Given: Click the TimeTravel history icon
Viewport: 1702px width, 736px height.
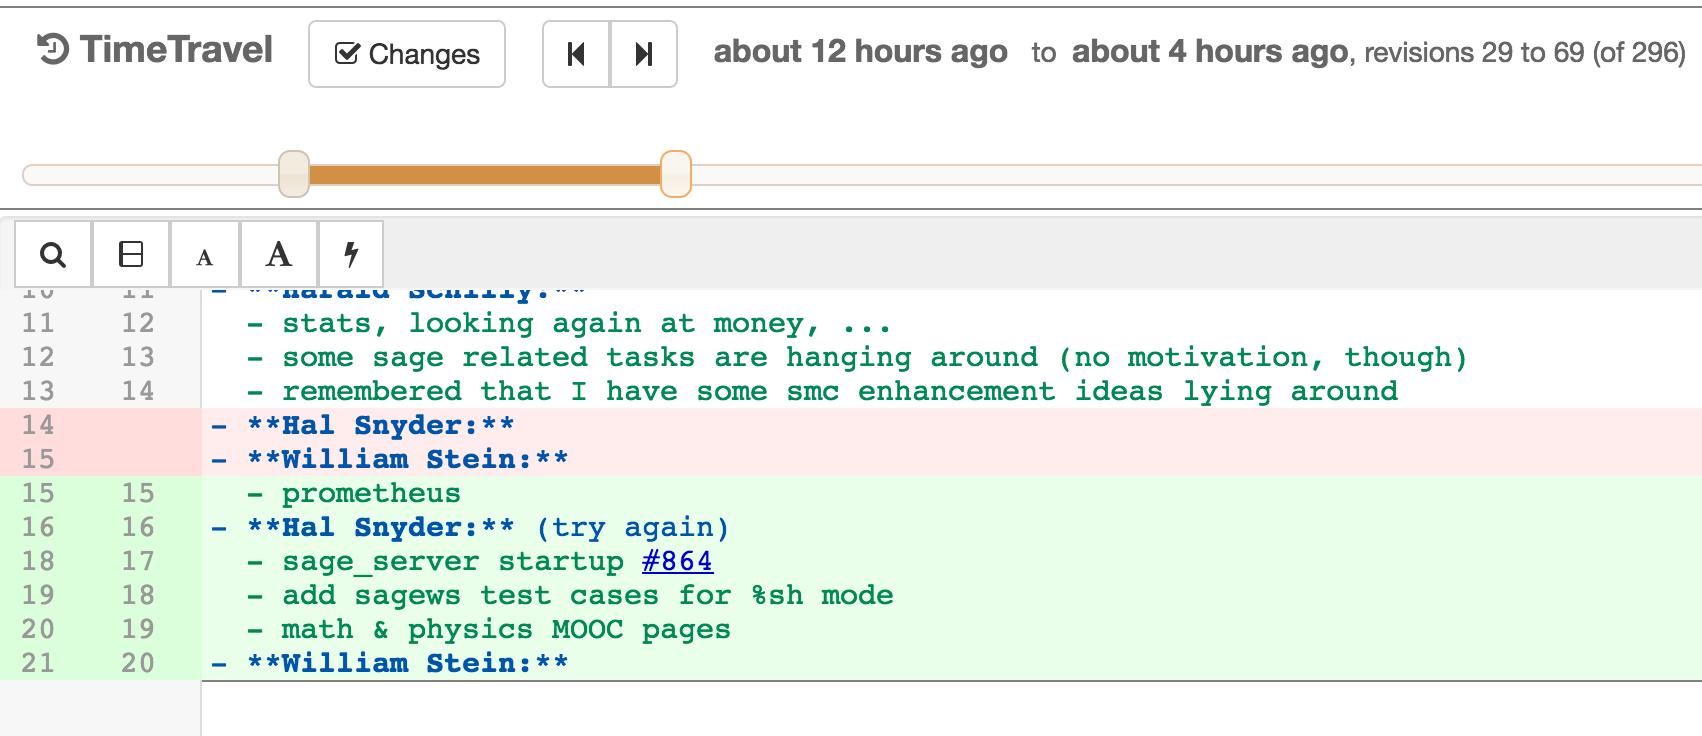Looking at the screenshot, I should coord(53,49).
